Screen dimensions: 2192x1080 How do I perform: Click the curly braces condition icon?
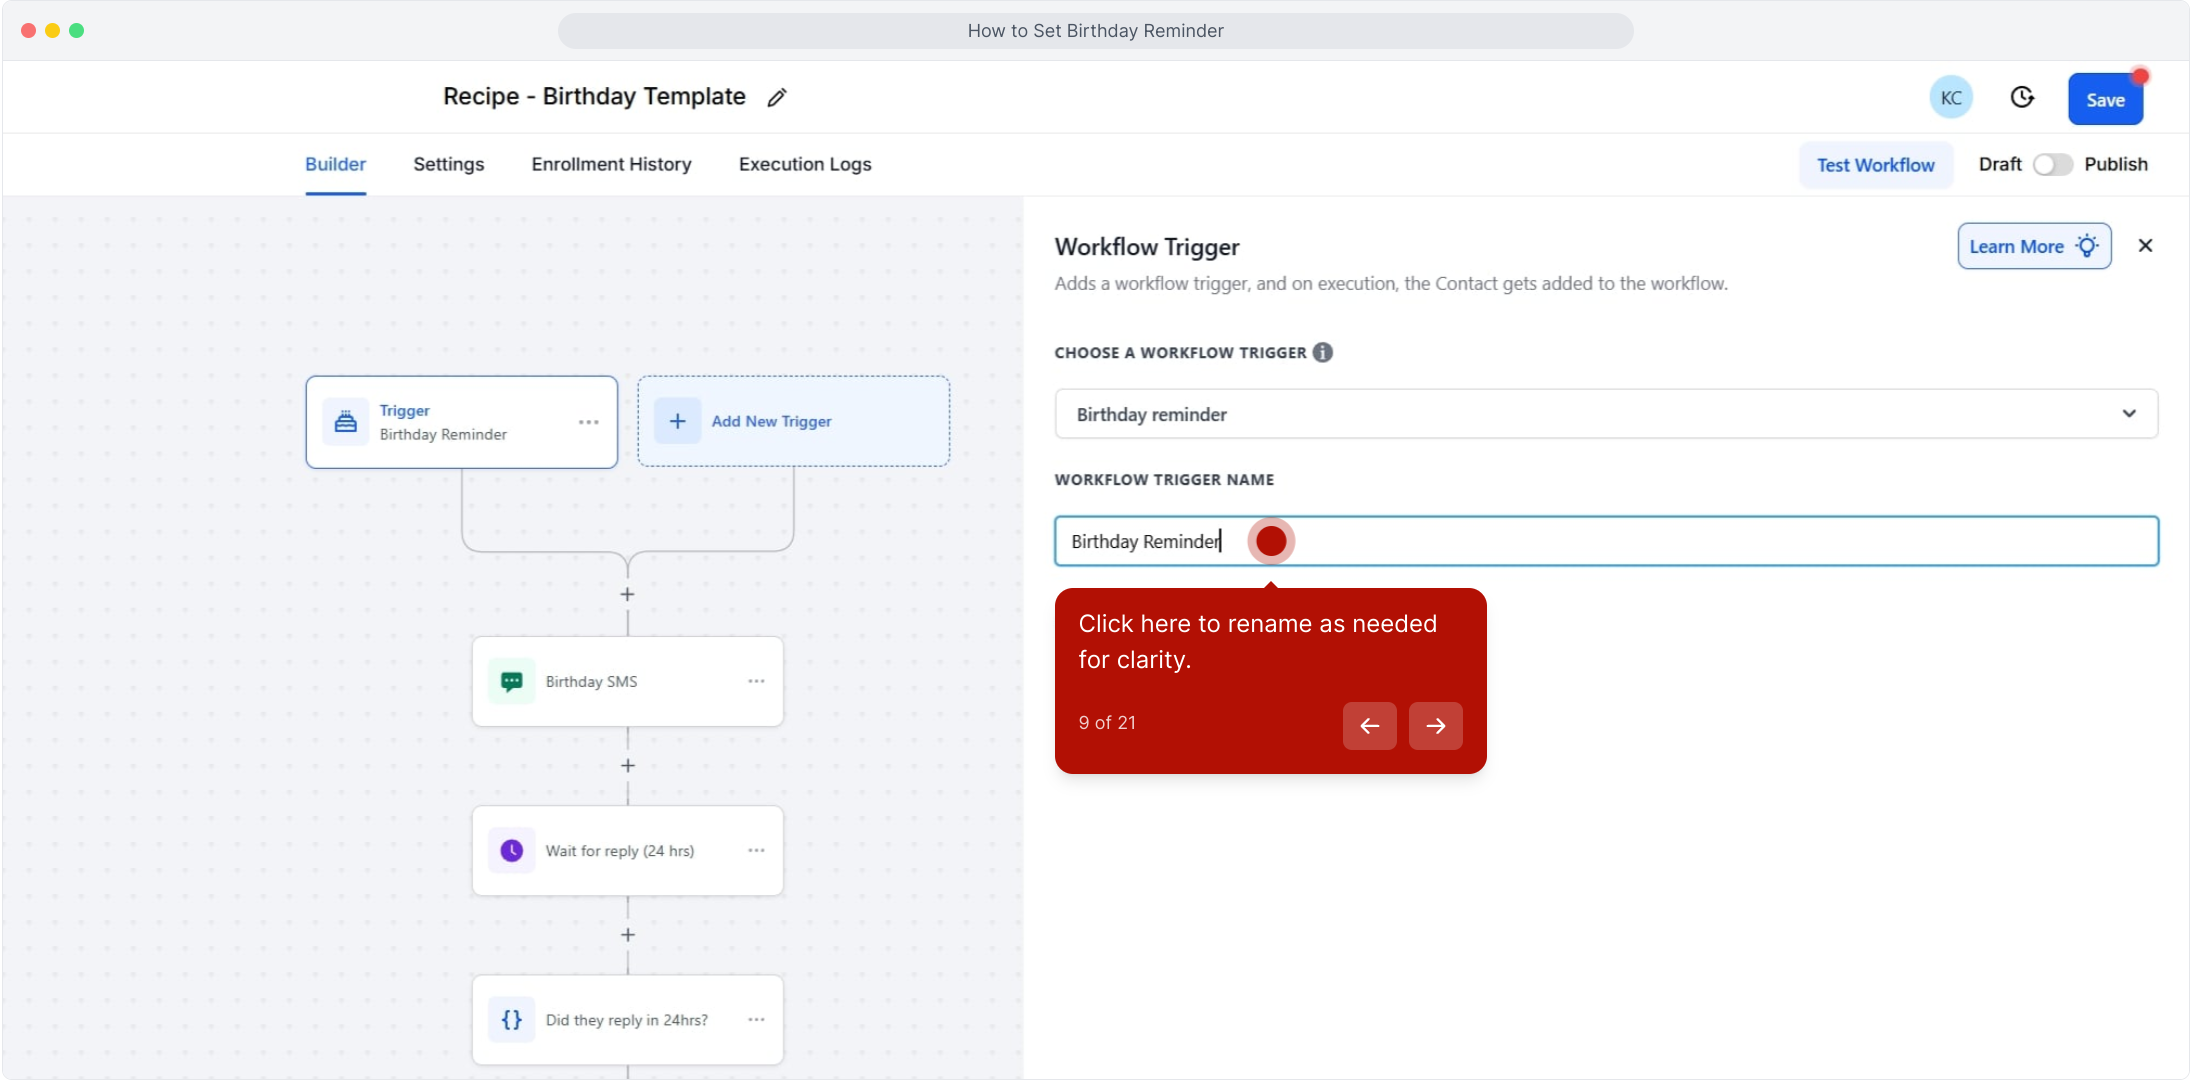(x=511, y=1020)
